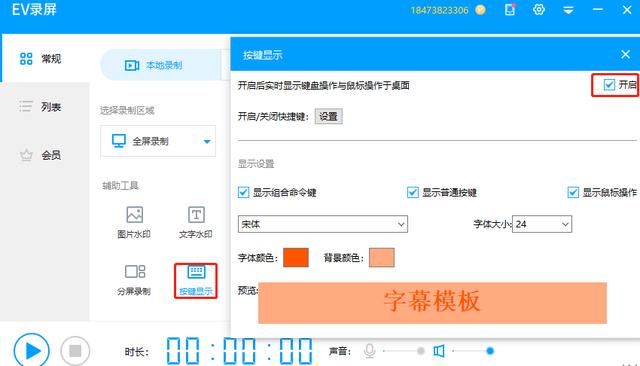This screenshot has width=640, height=366.
Task: Open settings via the gear icon
Action: click(x=539, y=9)
